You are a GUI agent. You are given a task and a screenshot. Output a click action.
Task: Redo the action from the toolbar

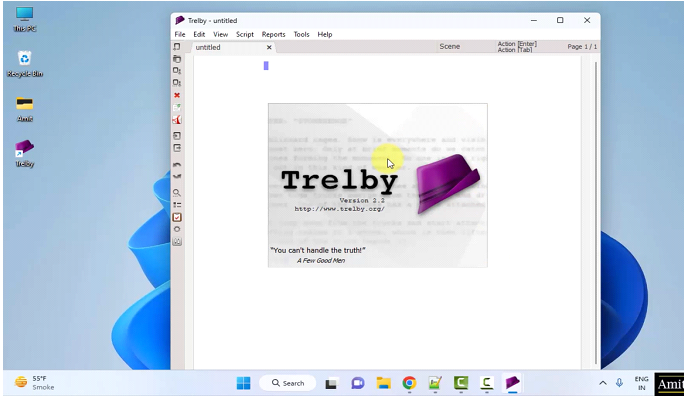point(177,176)
